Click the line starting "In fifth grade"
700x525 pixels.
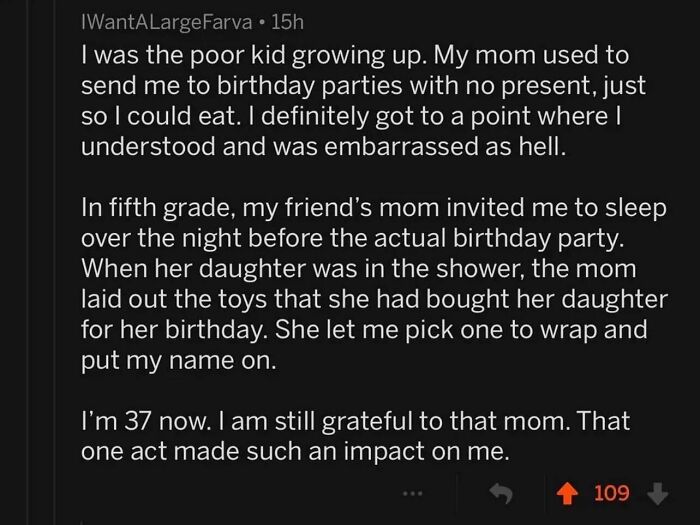coord(374,209)
